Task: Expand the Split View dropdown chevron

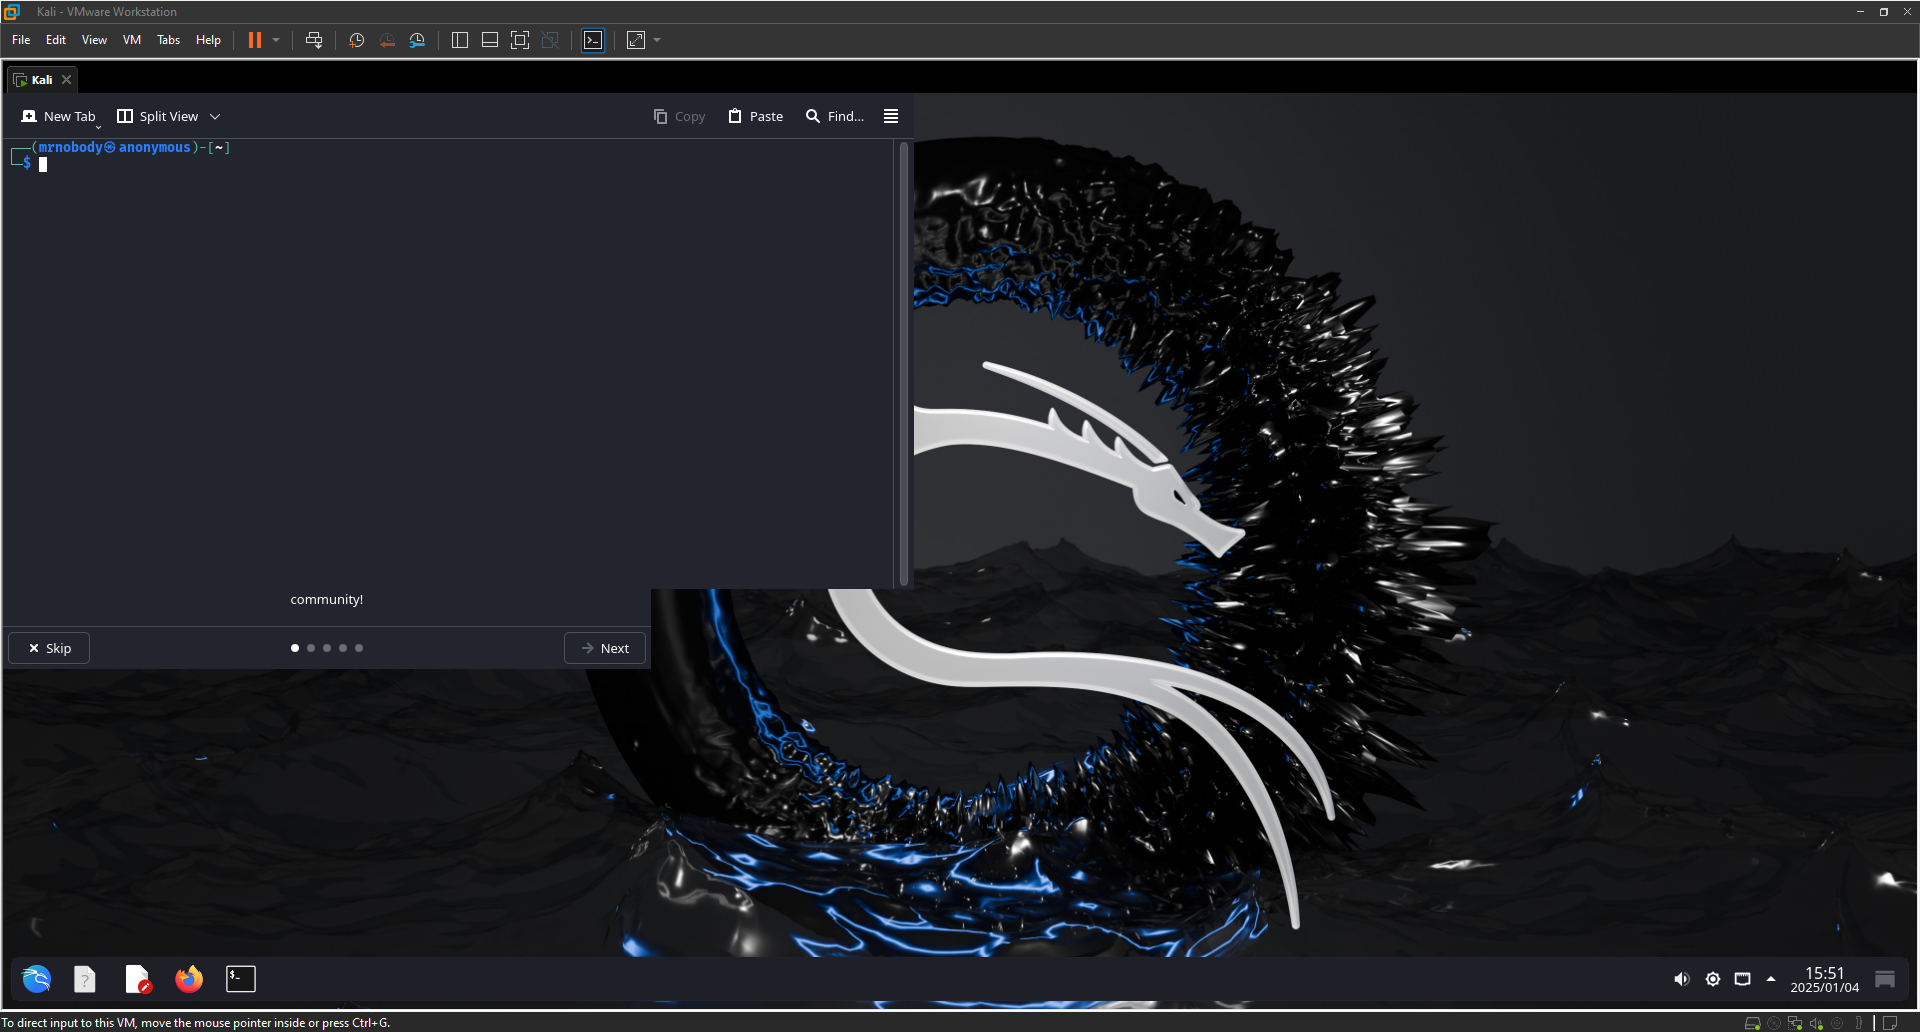Action: [x=215, y=117]
